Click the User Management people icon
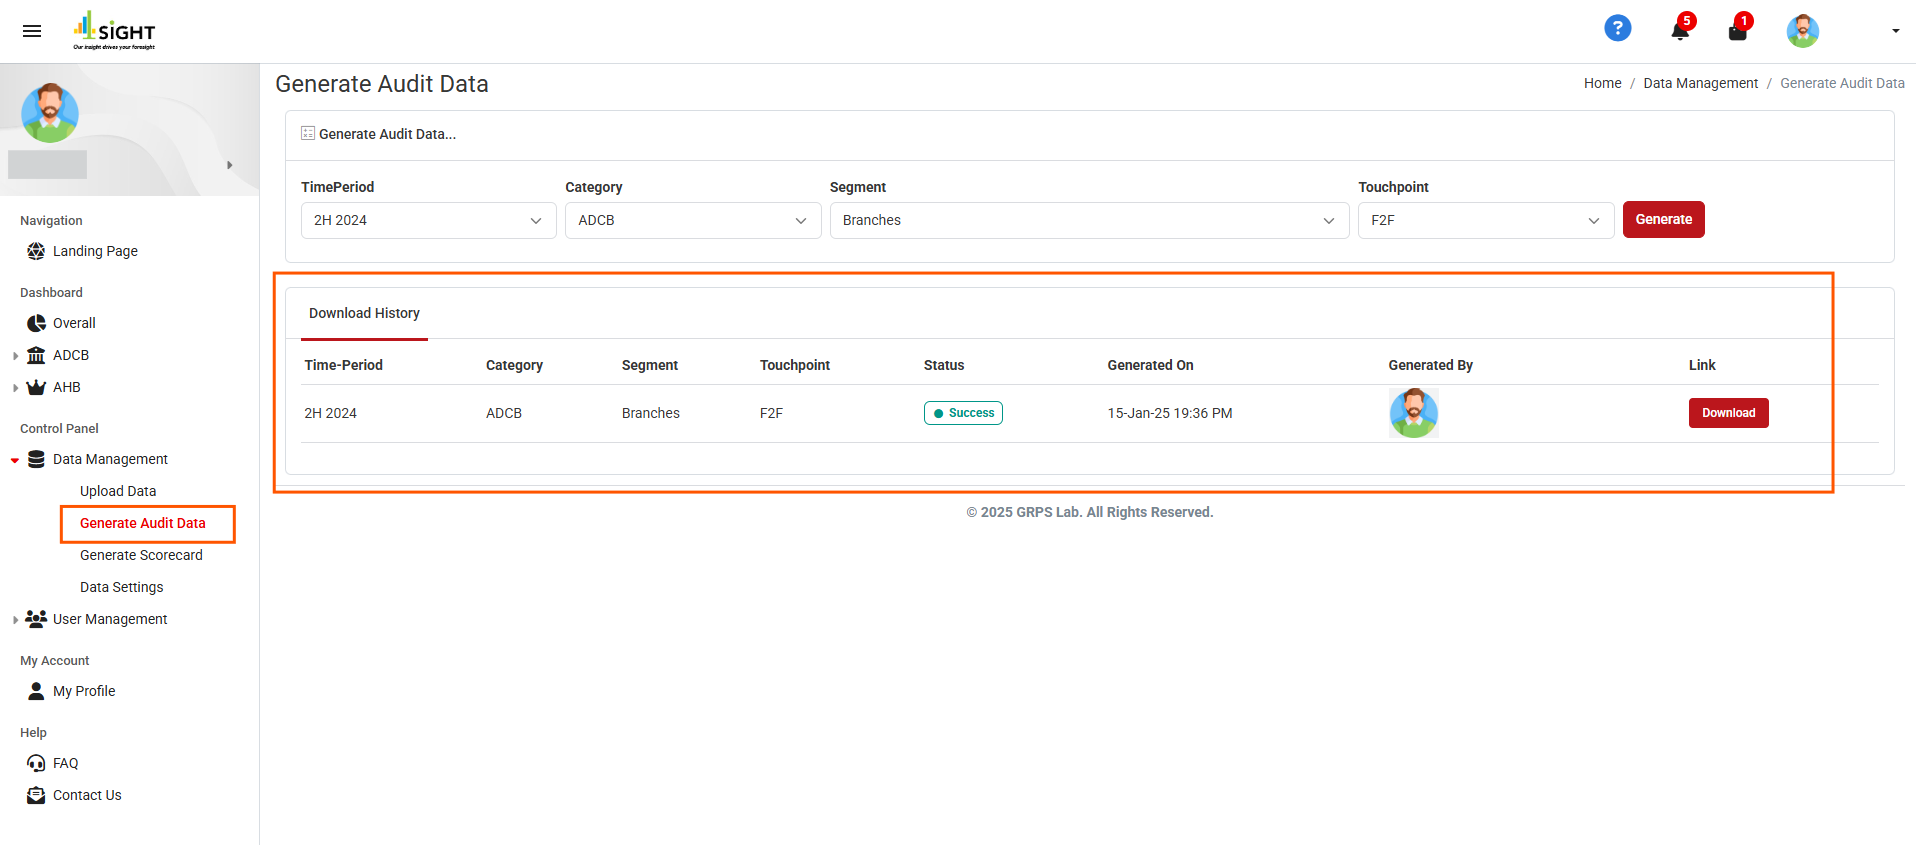This screenshot has width=1916, height=845. pyautogui.click(x=36, y=619)
